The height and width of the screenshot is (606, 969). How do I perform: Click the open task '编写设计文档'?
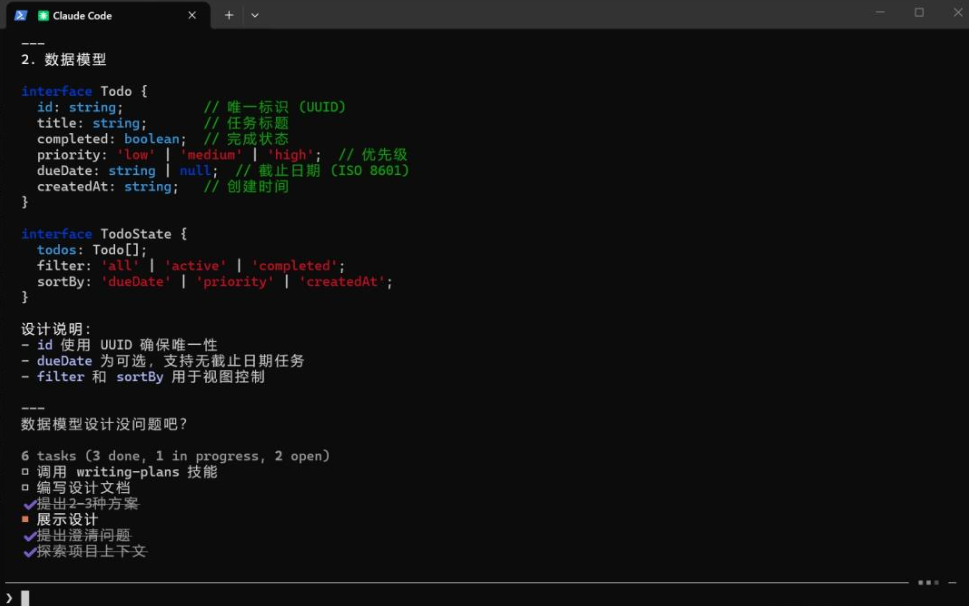point(76,488)
